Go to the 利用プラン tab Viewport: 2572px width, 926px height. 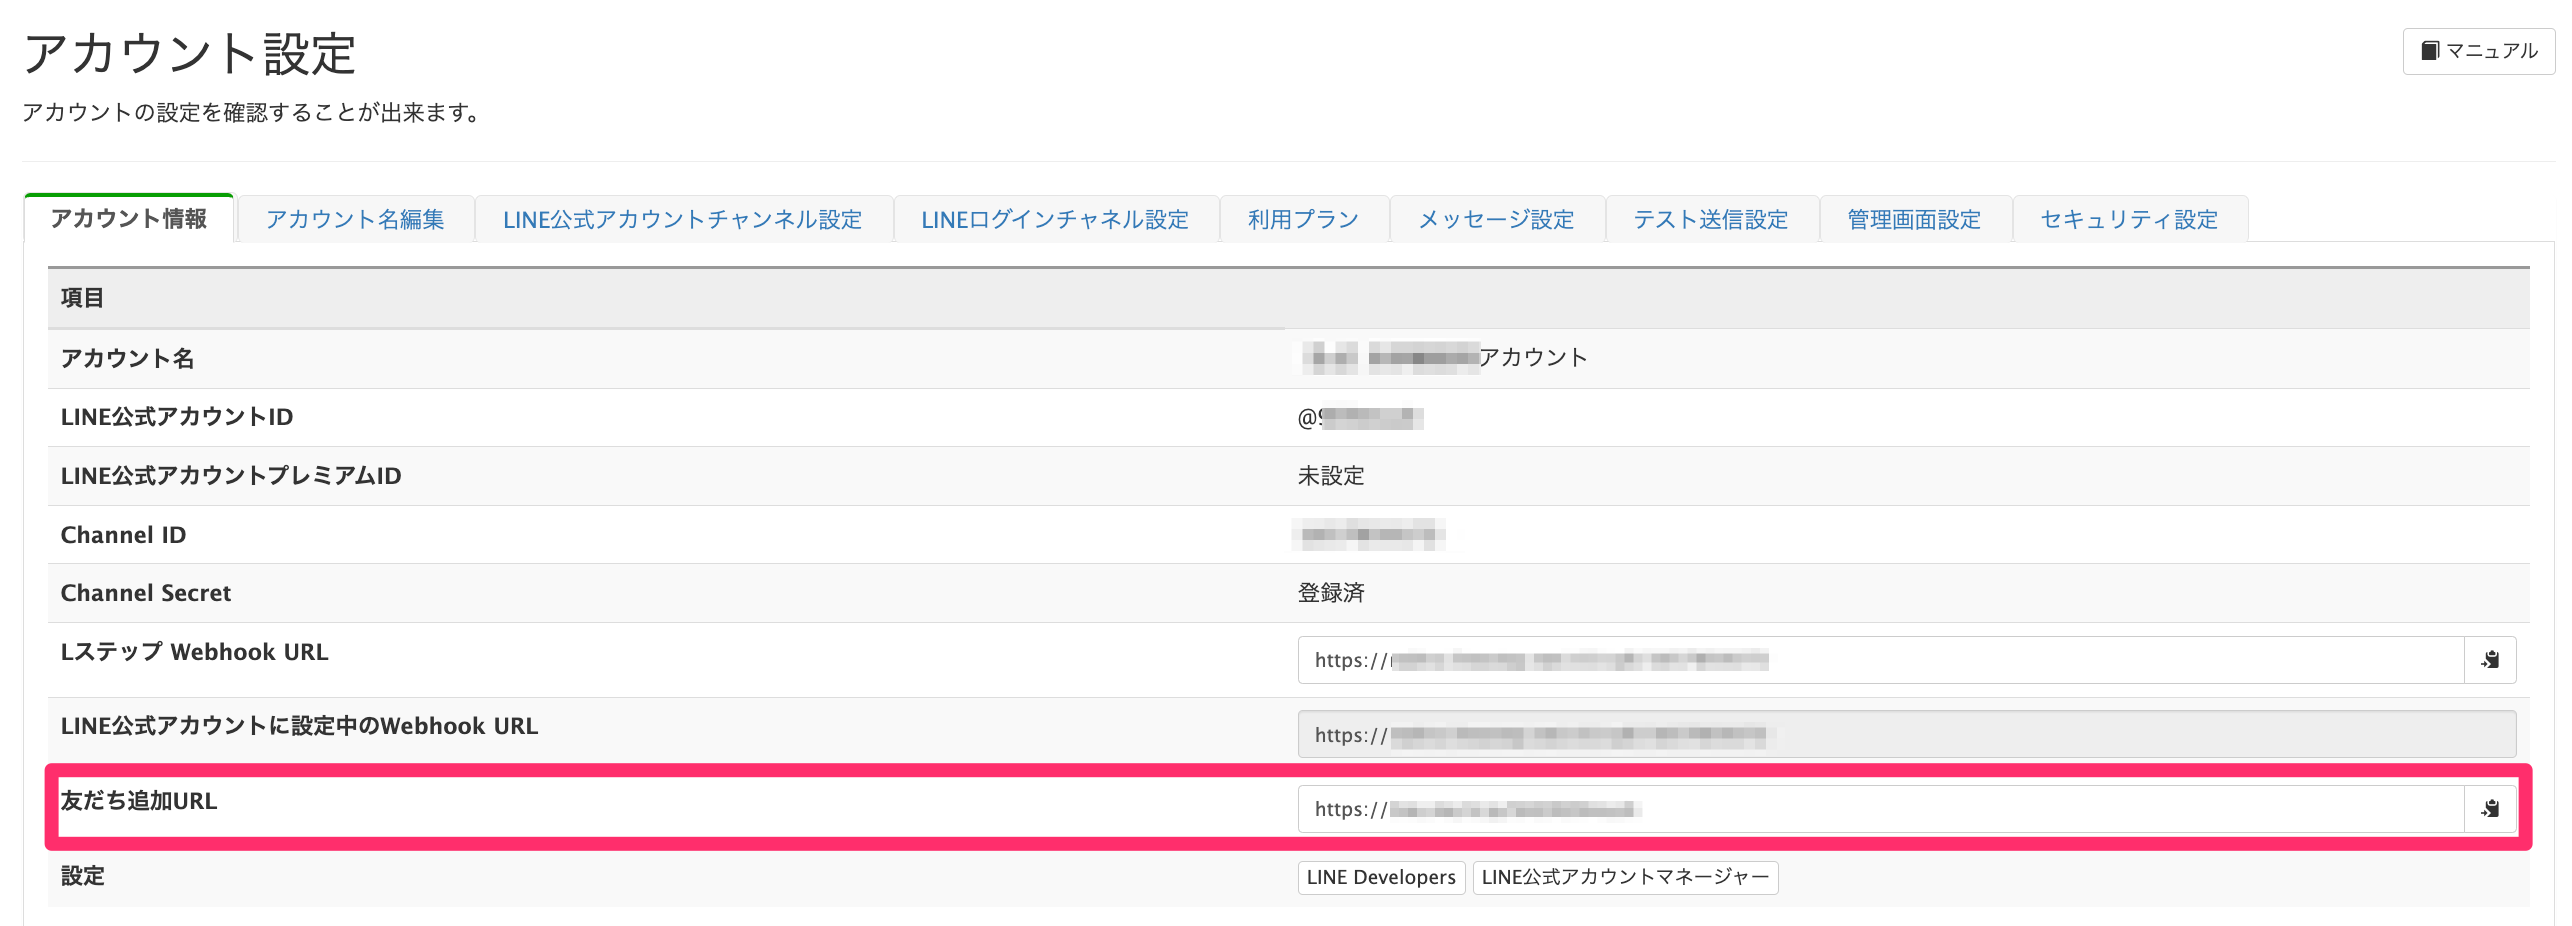pos(1303,220)
